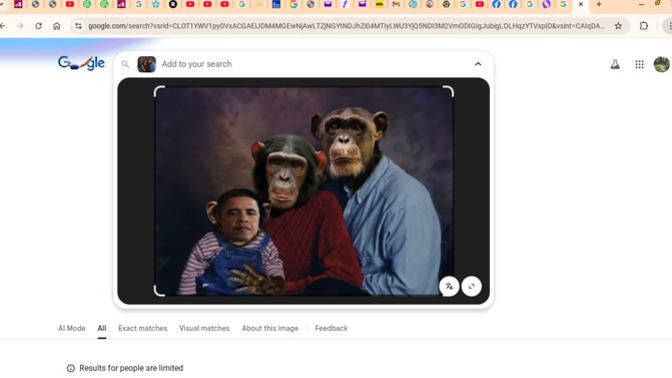Translate text in the image

tap(449, 286)
